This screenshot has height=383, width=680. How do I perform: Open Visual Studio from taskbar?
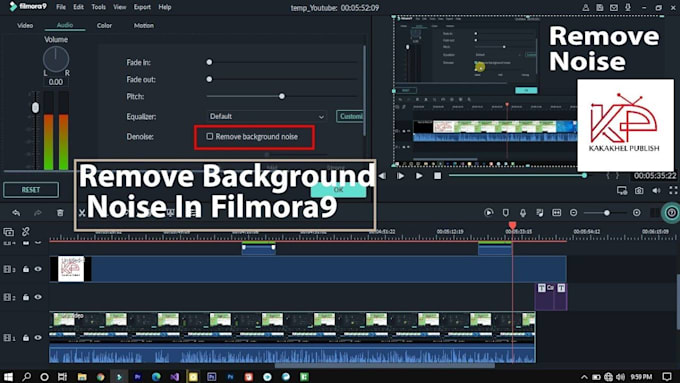[174, 376]
